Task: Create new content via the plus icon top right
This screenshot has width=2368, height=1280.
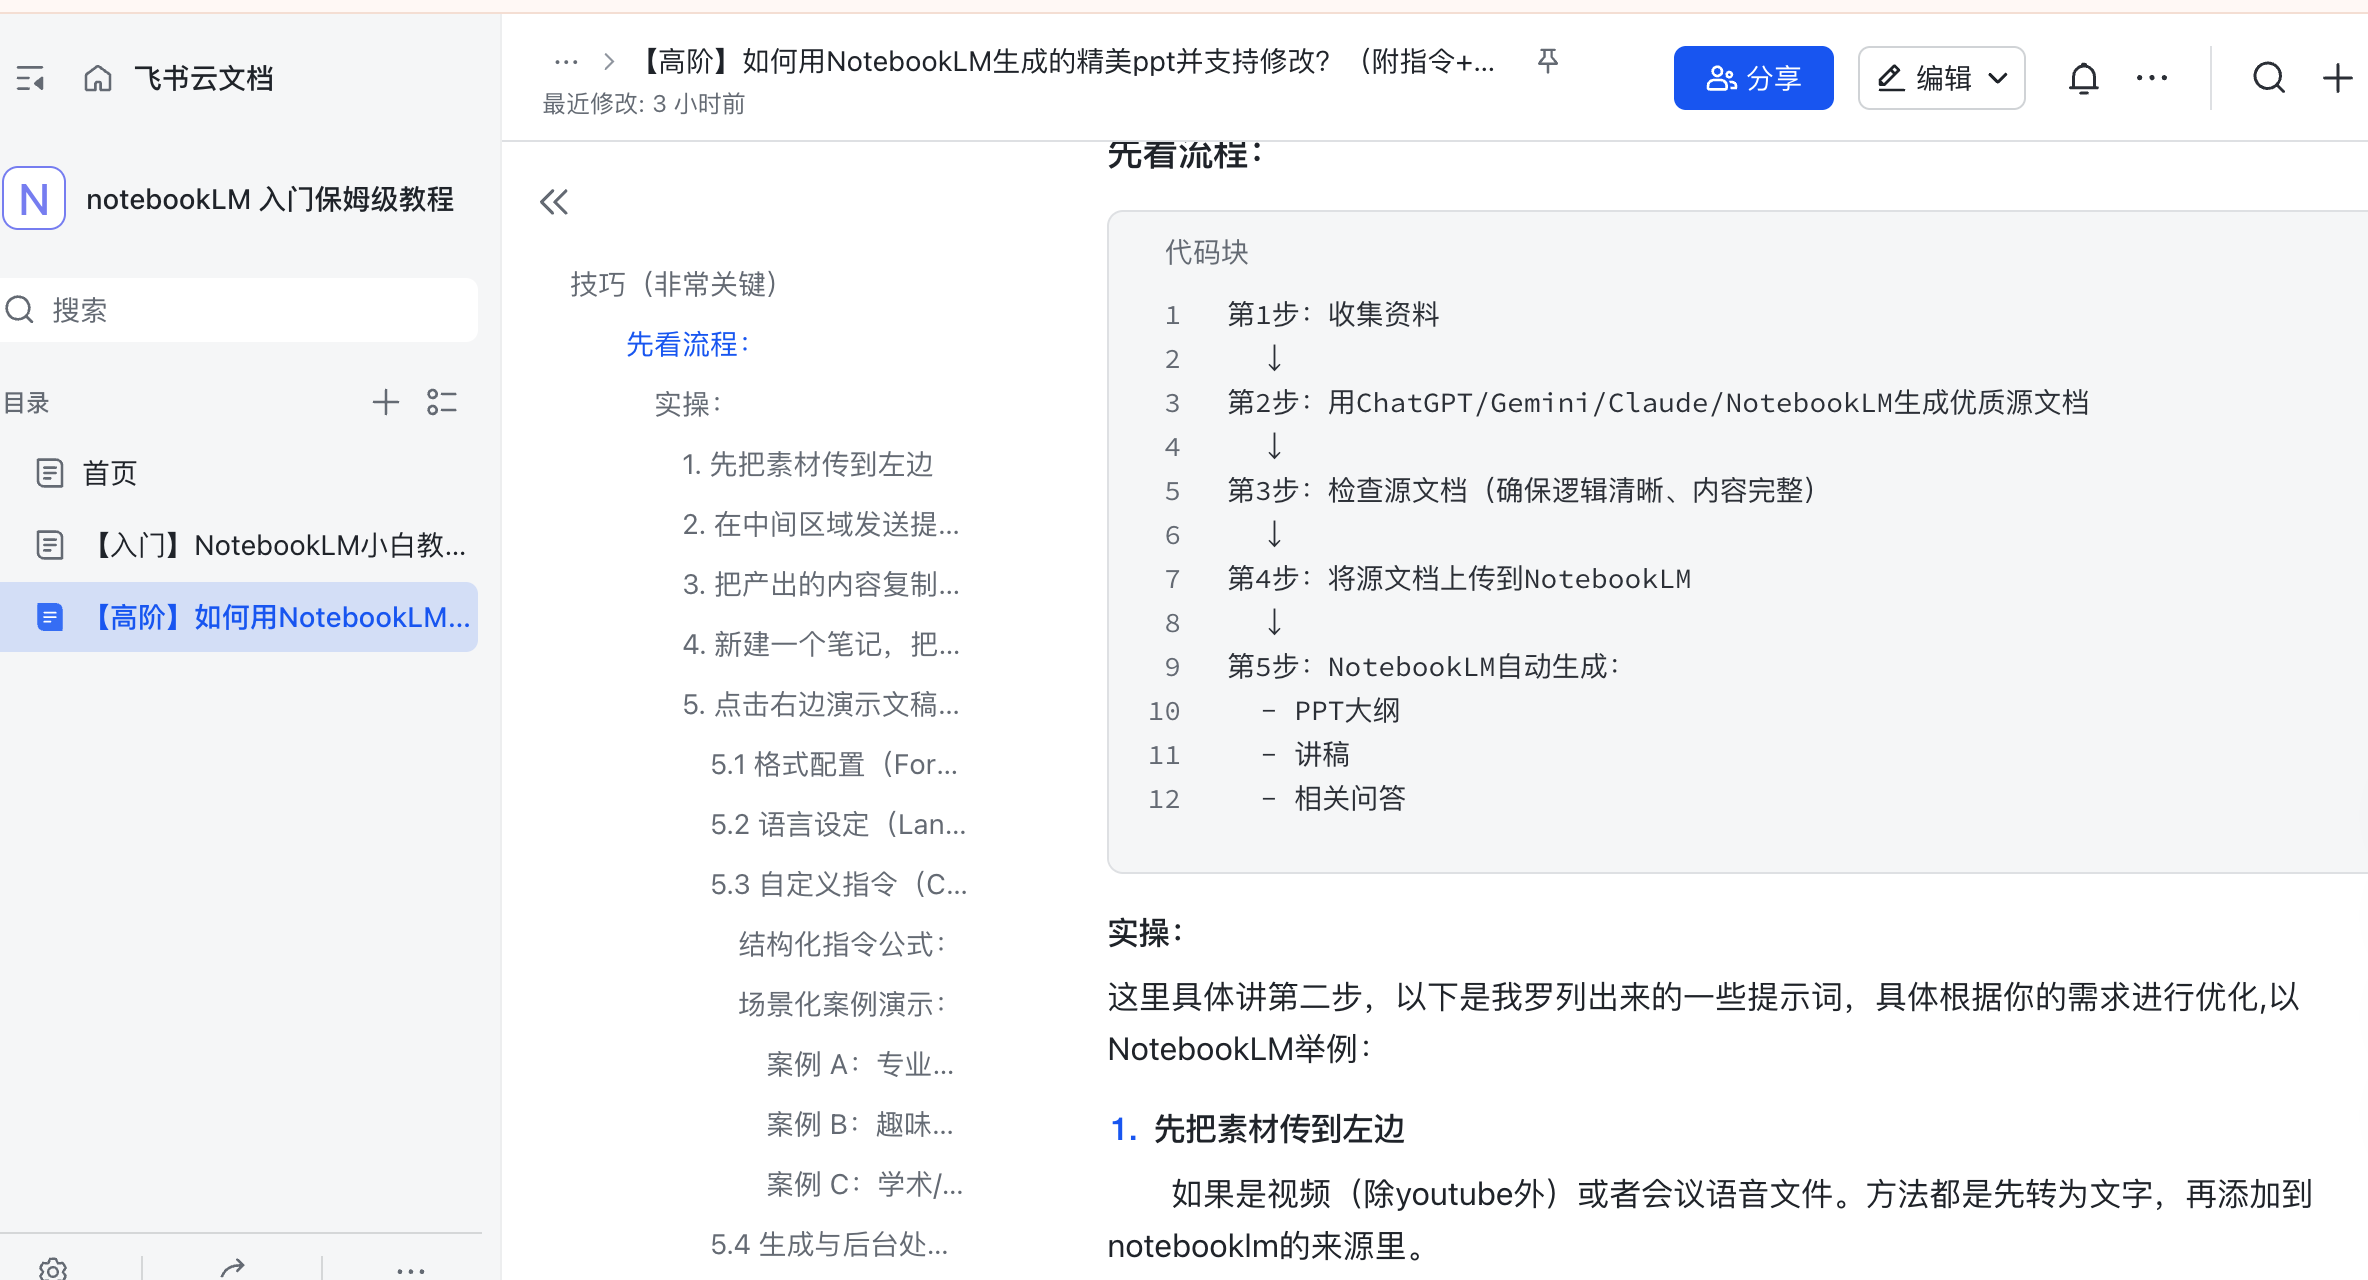Action: (x=2337, y=77)
